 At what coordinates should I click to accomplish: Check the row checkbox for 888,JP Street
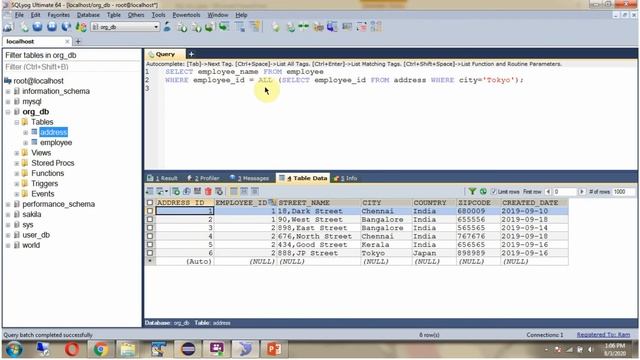point(150,253)
